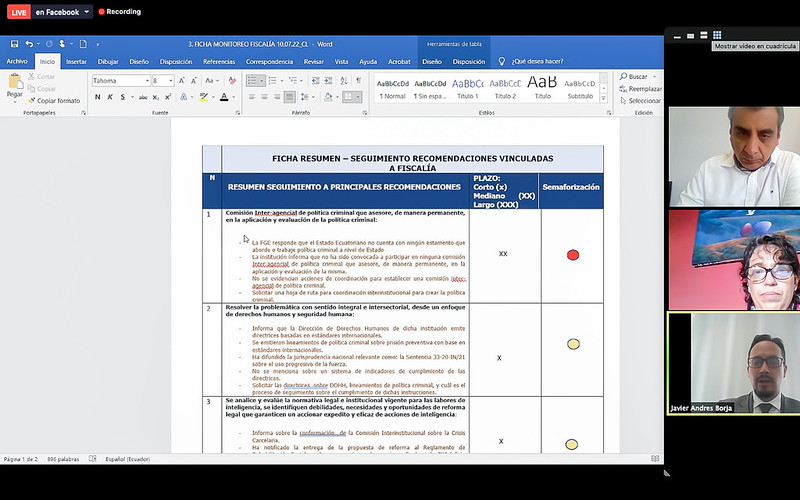Open Customize Quick Access Toolbar arrow
This screenshot has height=500, width=800.
tap(98, 44)
